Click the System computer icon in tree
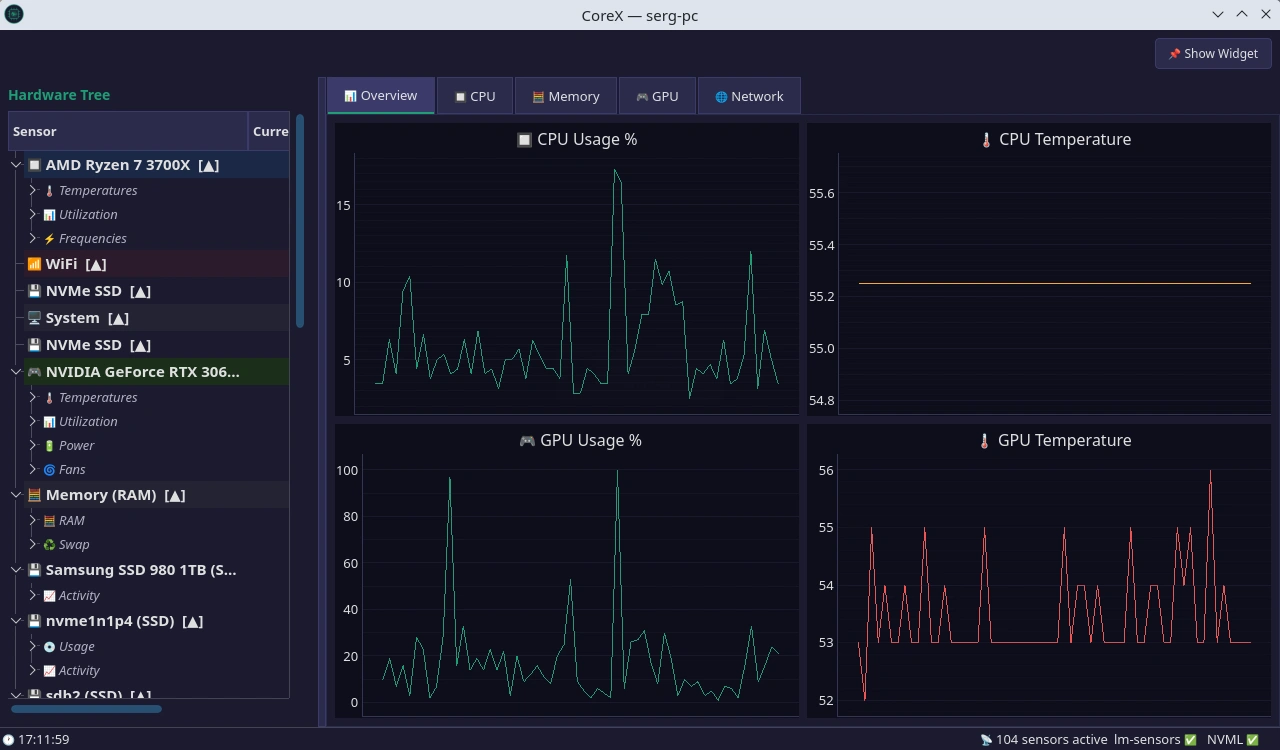Screen dimensions: 1280x750 (x=34, y=318)
